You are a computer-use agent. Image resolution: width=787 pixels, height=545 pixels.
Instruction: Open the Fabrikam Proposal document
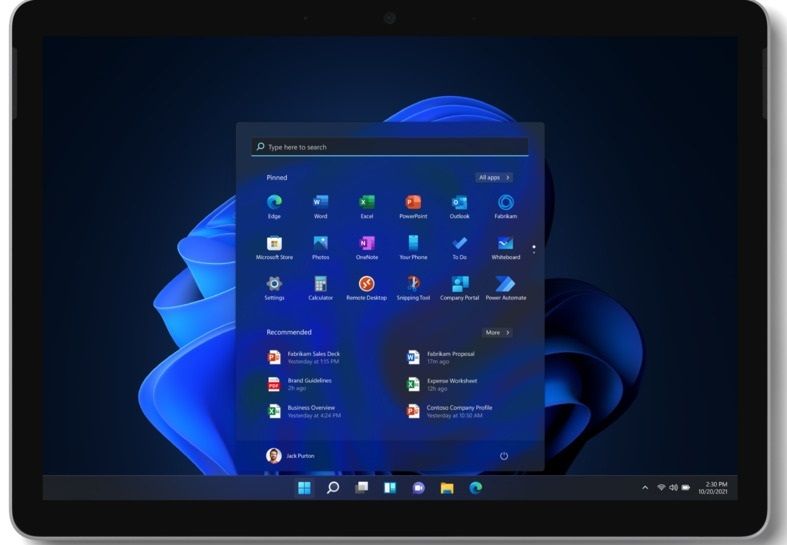(440, 357)
